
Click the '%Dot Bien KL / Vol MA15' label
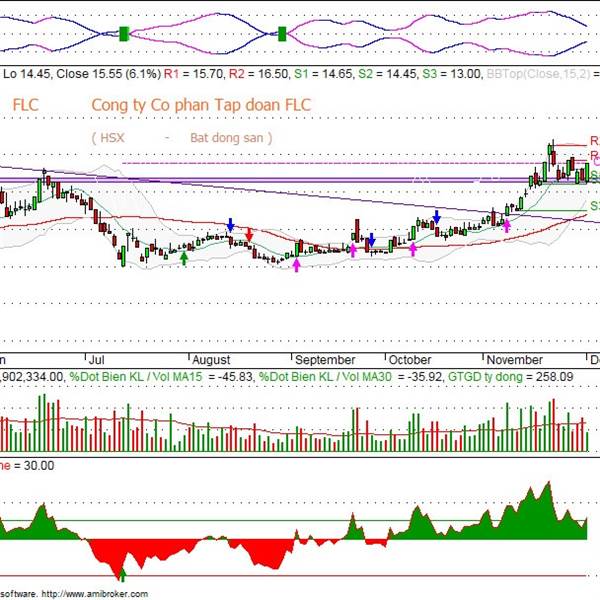point(135,377)
